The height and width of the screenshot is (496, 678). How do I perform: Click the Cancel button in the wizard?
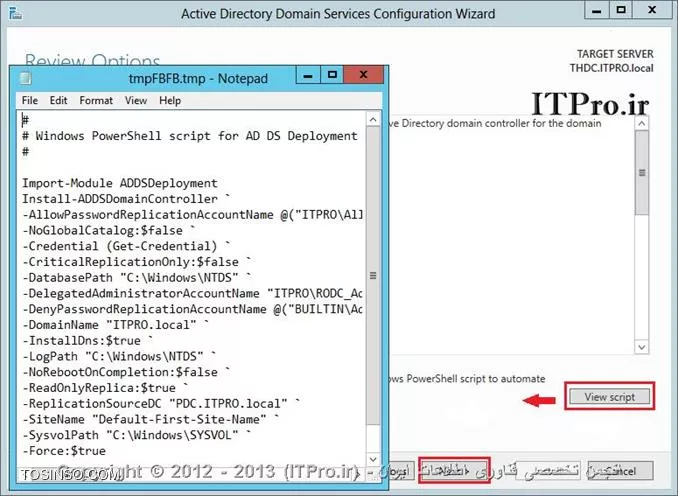point(620,470)
